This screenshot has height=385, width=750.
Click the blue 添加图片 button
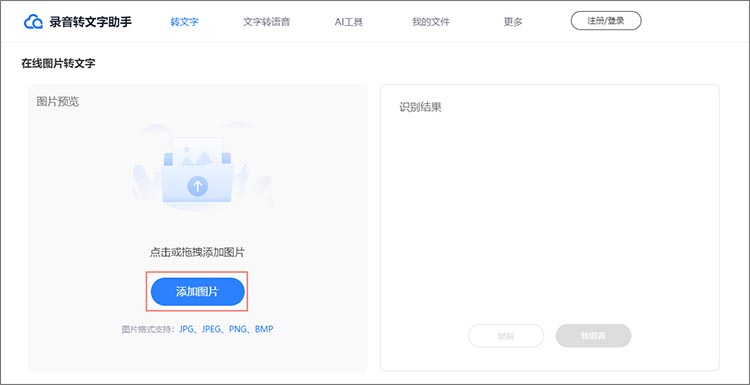click(x=198, y=292)
